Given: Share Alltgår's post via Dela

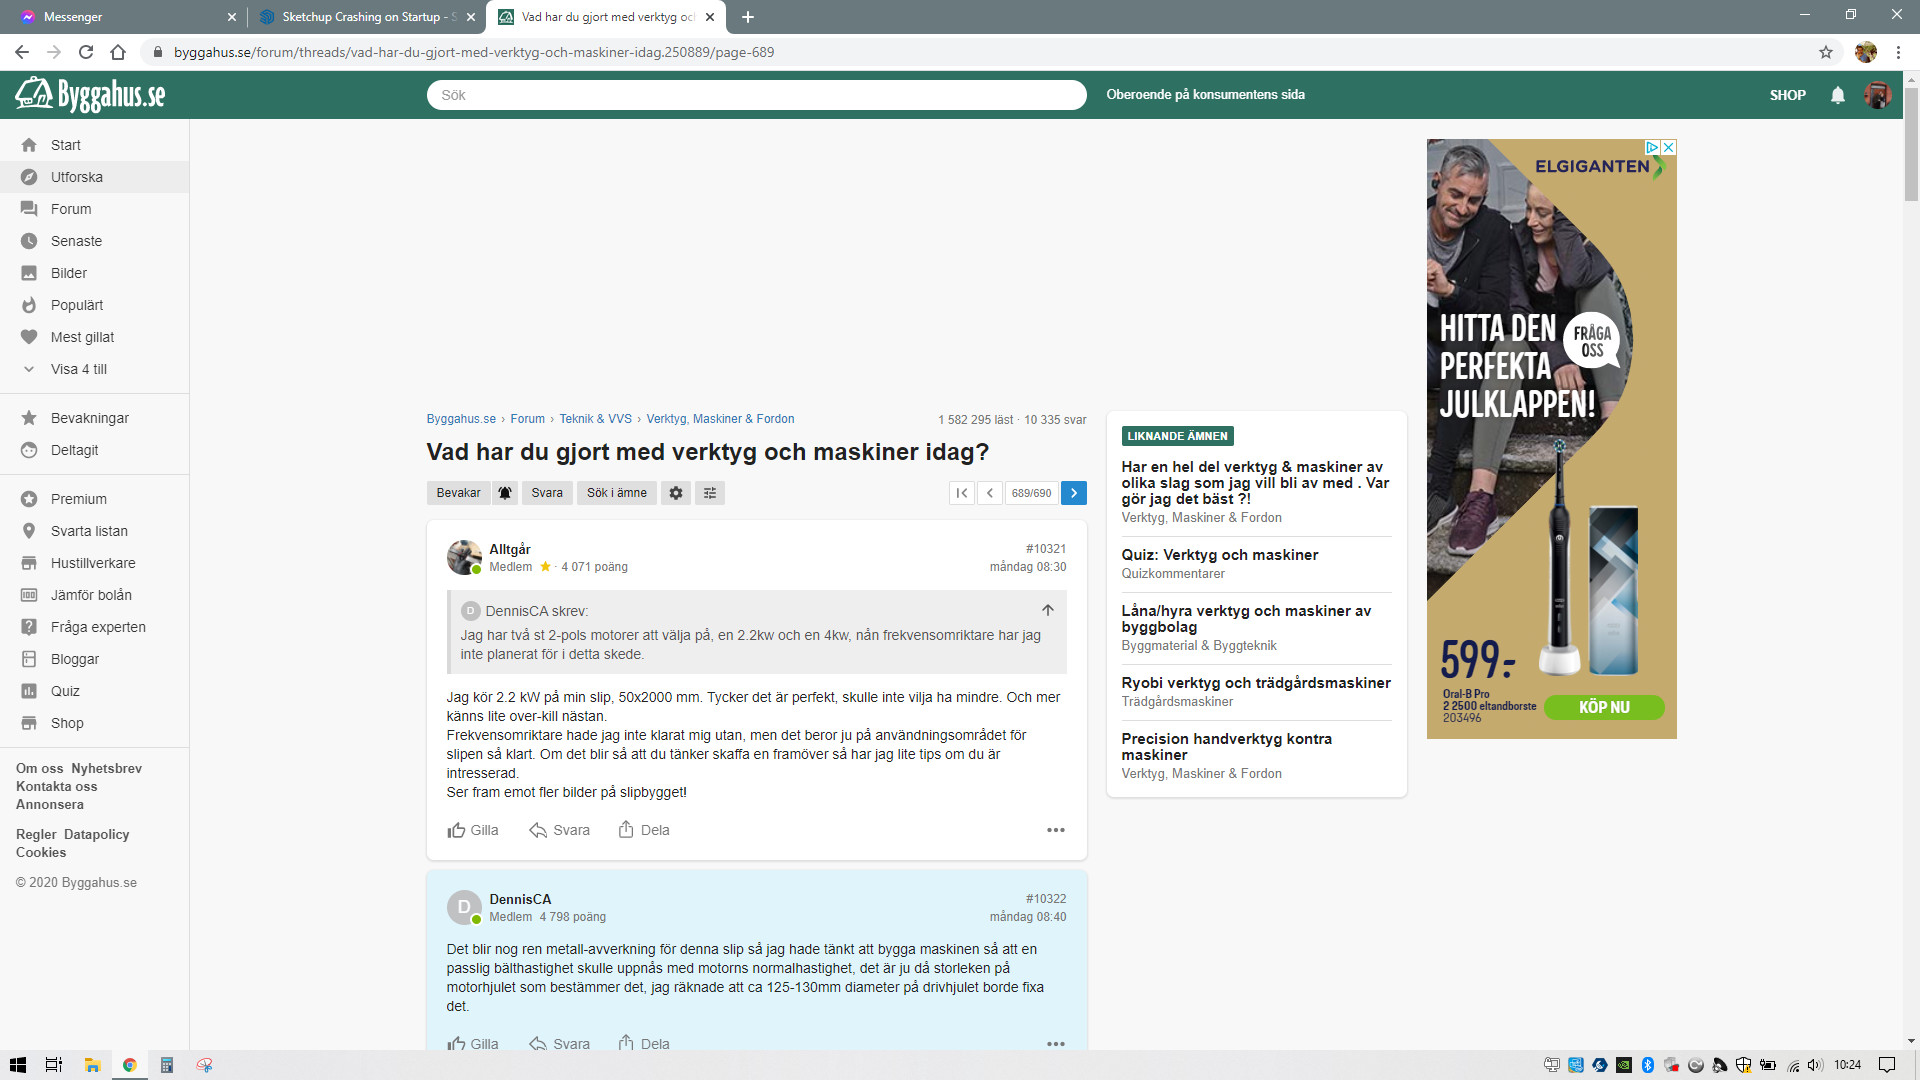Looking at the screenshot, I should 644,830.
